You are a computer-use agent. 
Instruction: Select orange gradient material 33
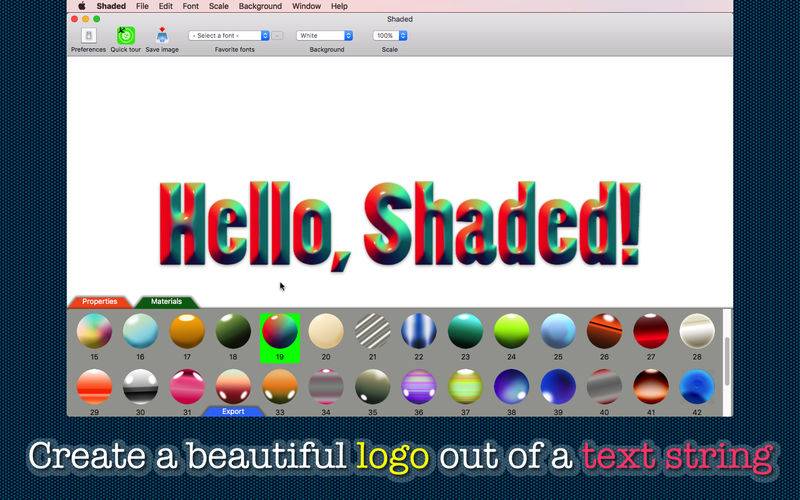pyautogui.click(x=280, y=387)
